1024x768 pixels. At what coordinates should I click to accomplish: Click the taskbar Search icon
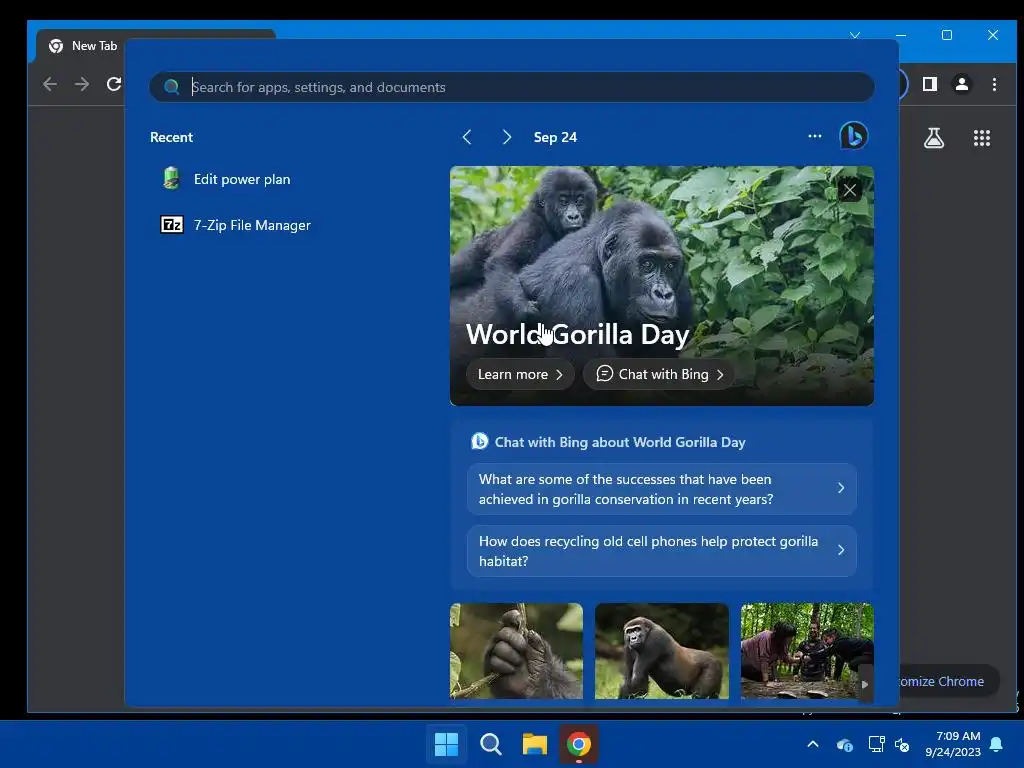click(x=490, y=744)
